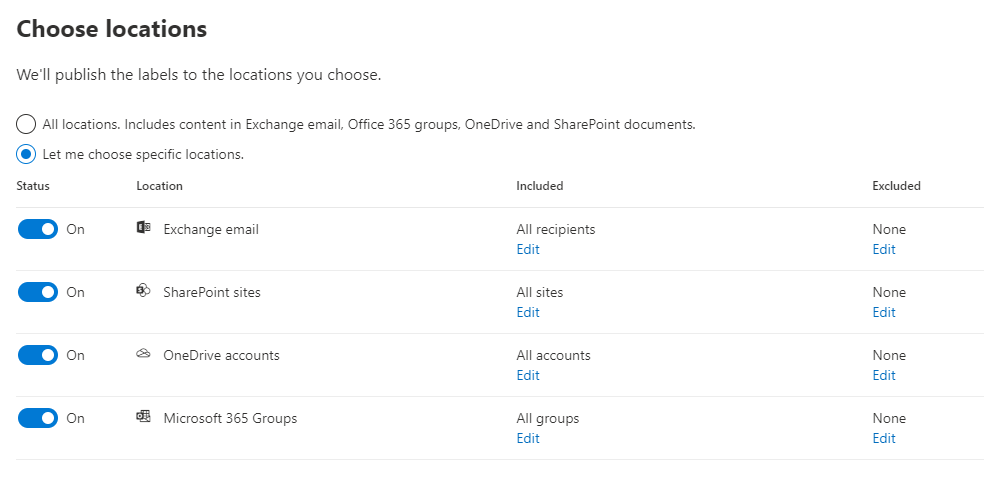Image resolution: width=984 pixels, height=490 pixels.
Task: Select the All locations radio option
Action: (27, 125)
